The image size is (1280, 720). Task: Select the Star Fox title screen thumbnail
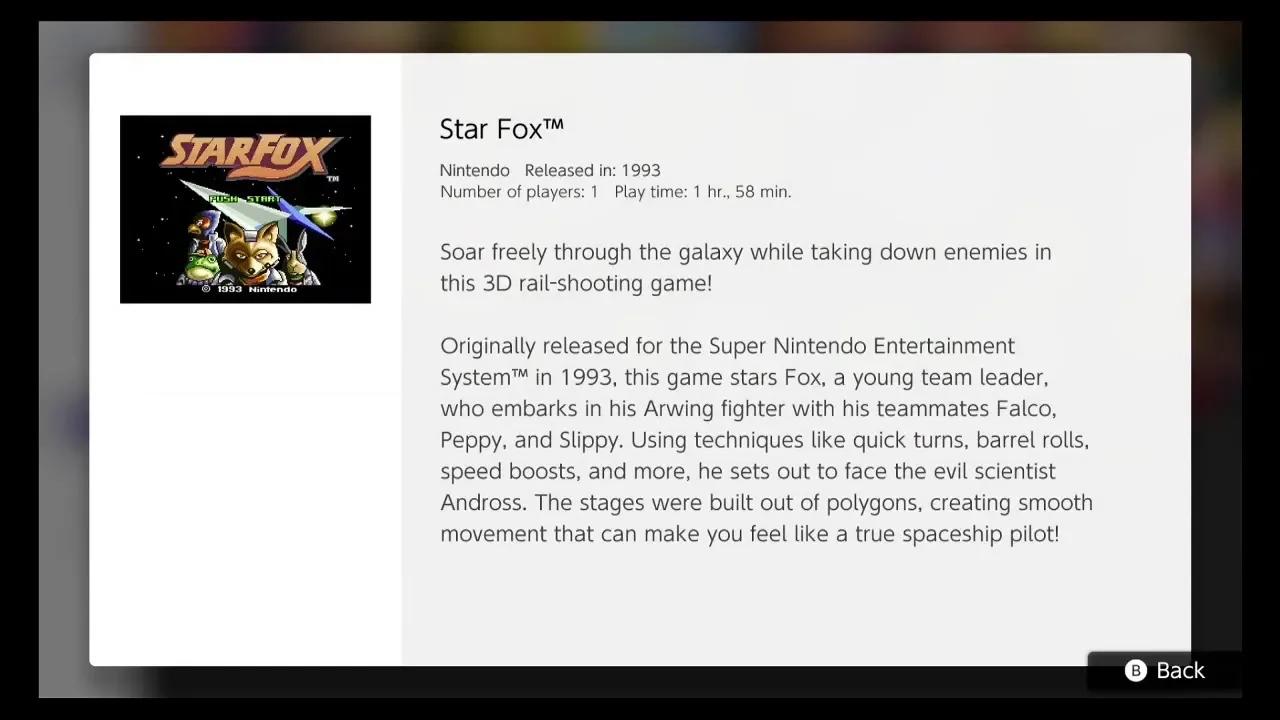[x=245, y=209]
